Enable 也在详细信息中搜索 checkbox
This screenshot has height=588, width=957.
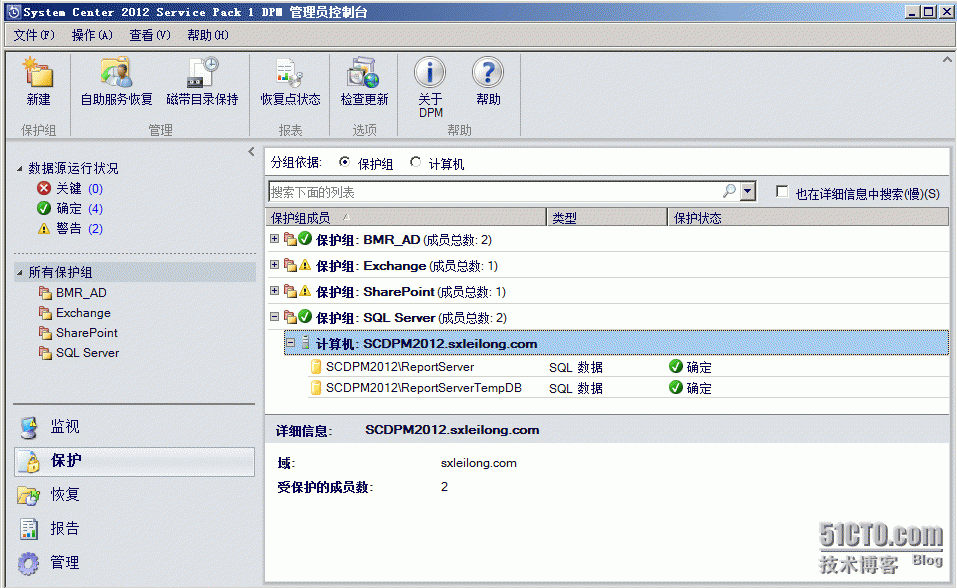click(782, 192)
